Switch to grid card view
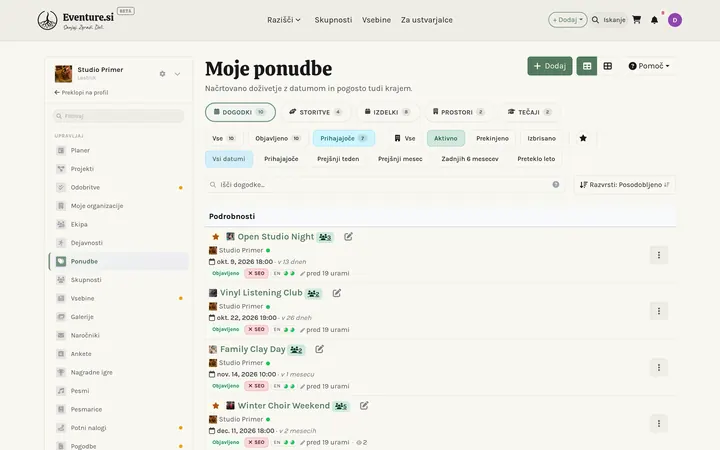The height and width of the screenshot is (450, 720). click(x=608, y=66)
